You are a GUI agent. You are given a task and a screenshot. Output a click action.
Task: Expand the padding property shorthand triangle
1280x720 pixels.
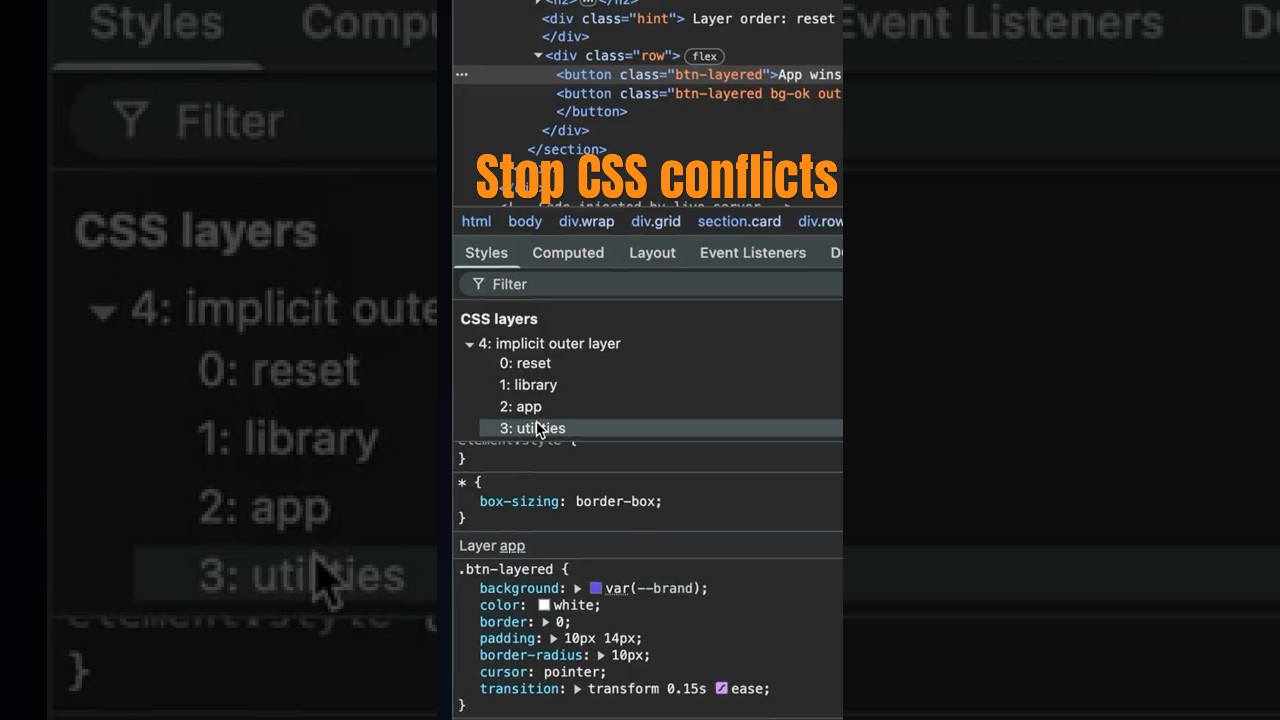[553, 639]
